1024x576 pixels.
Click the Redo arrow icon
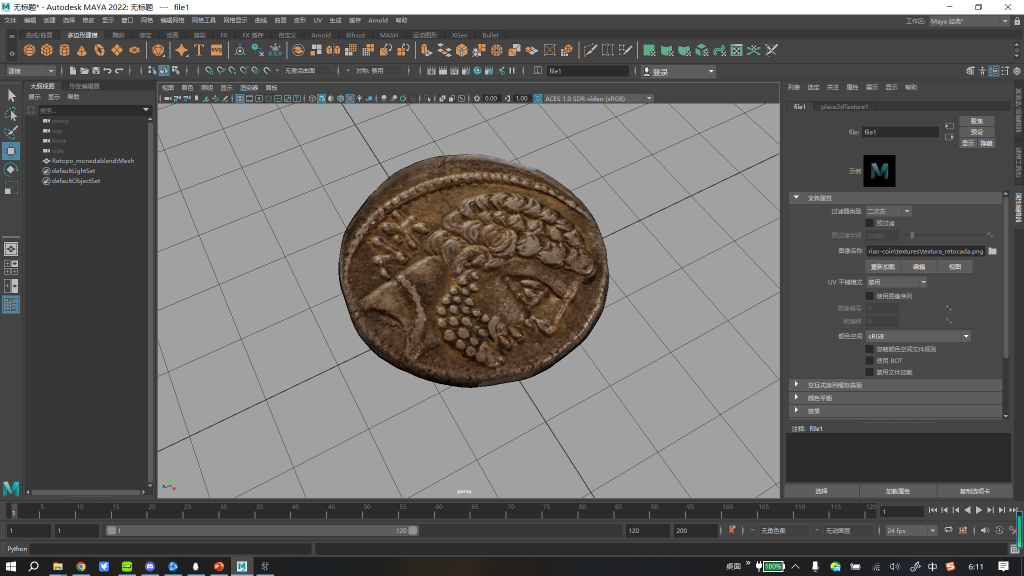pyautogui.click(x=119, y=71)
